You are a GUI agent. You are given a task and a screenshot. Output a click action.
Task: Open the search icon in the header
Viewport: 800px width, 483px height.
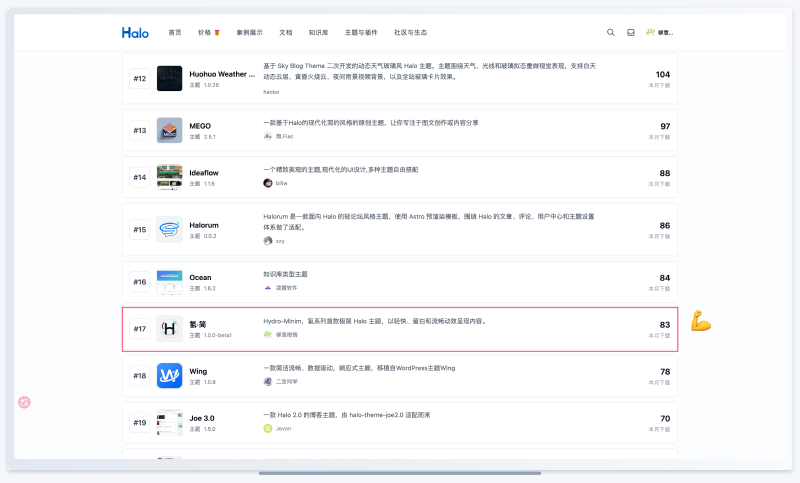pos(611,32)
